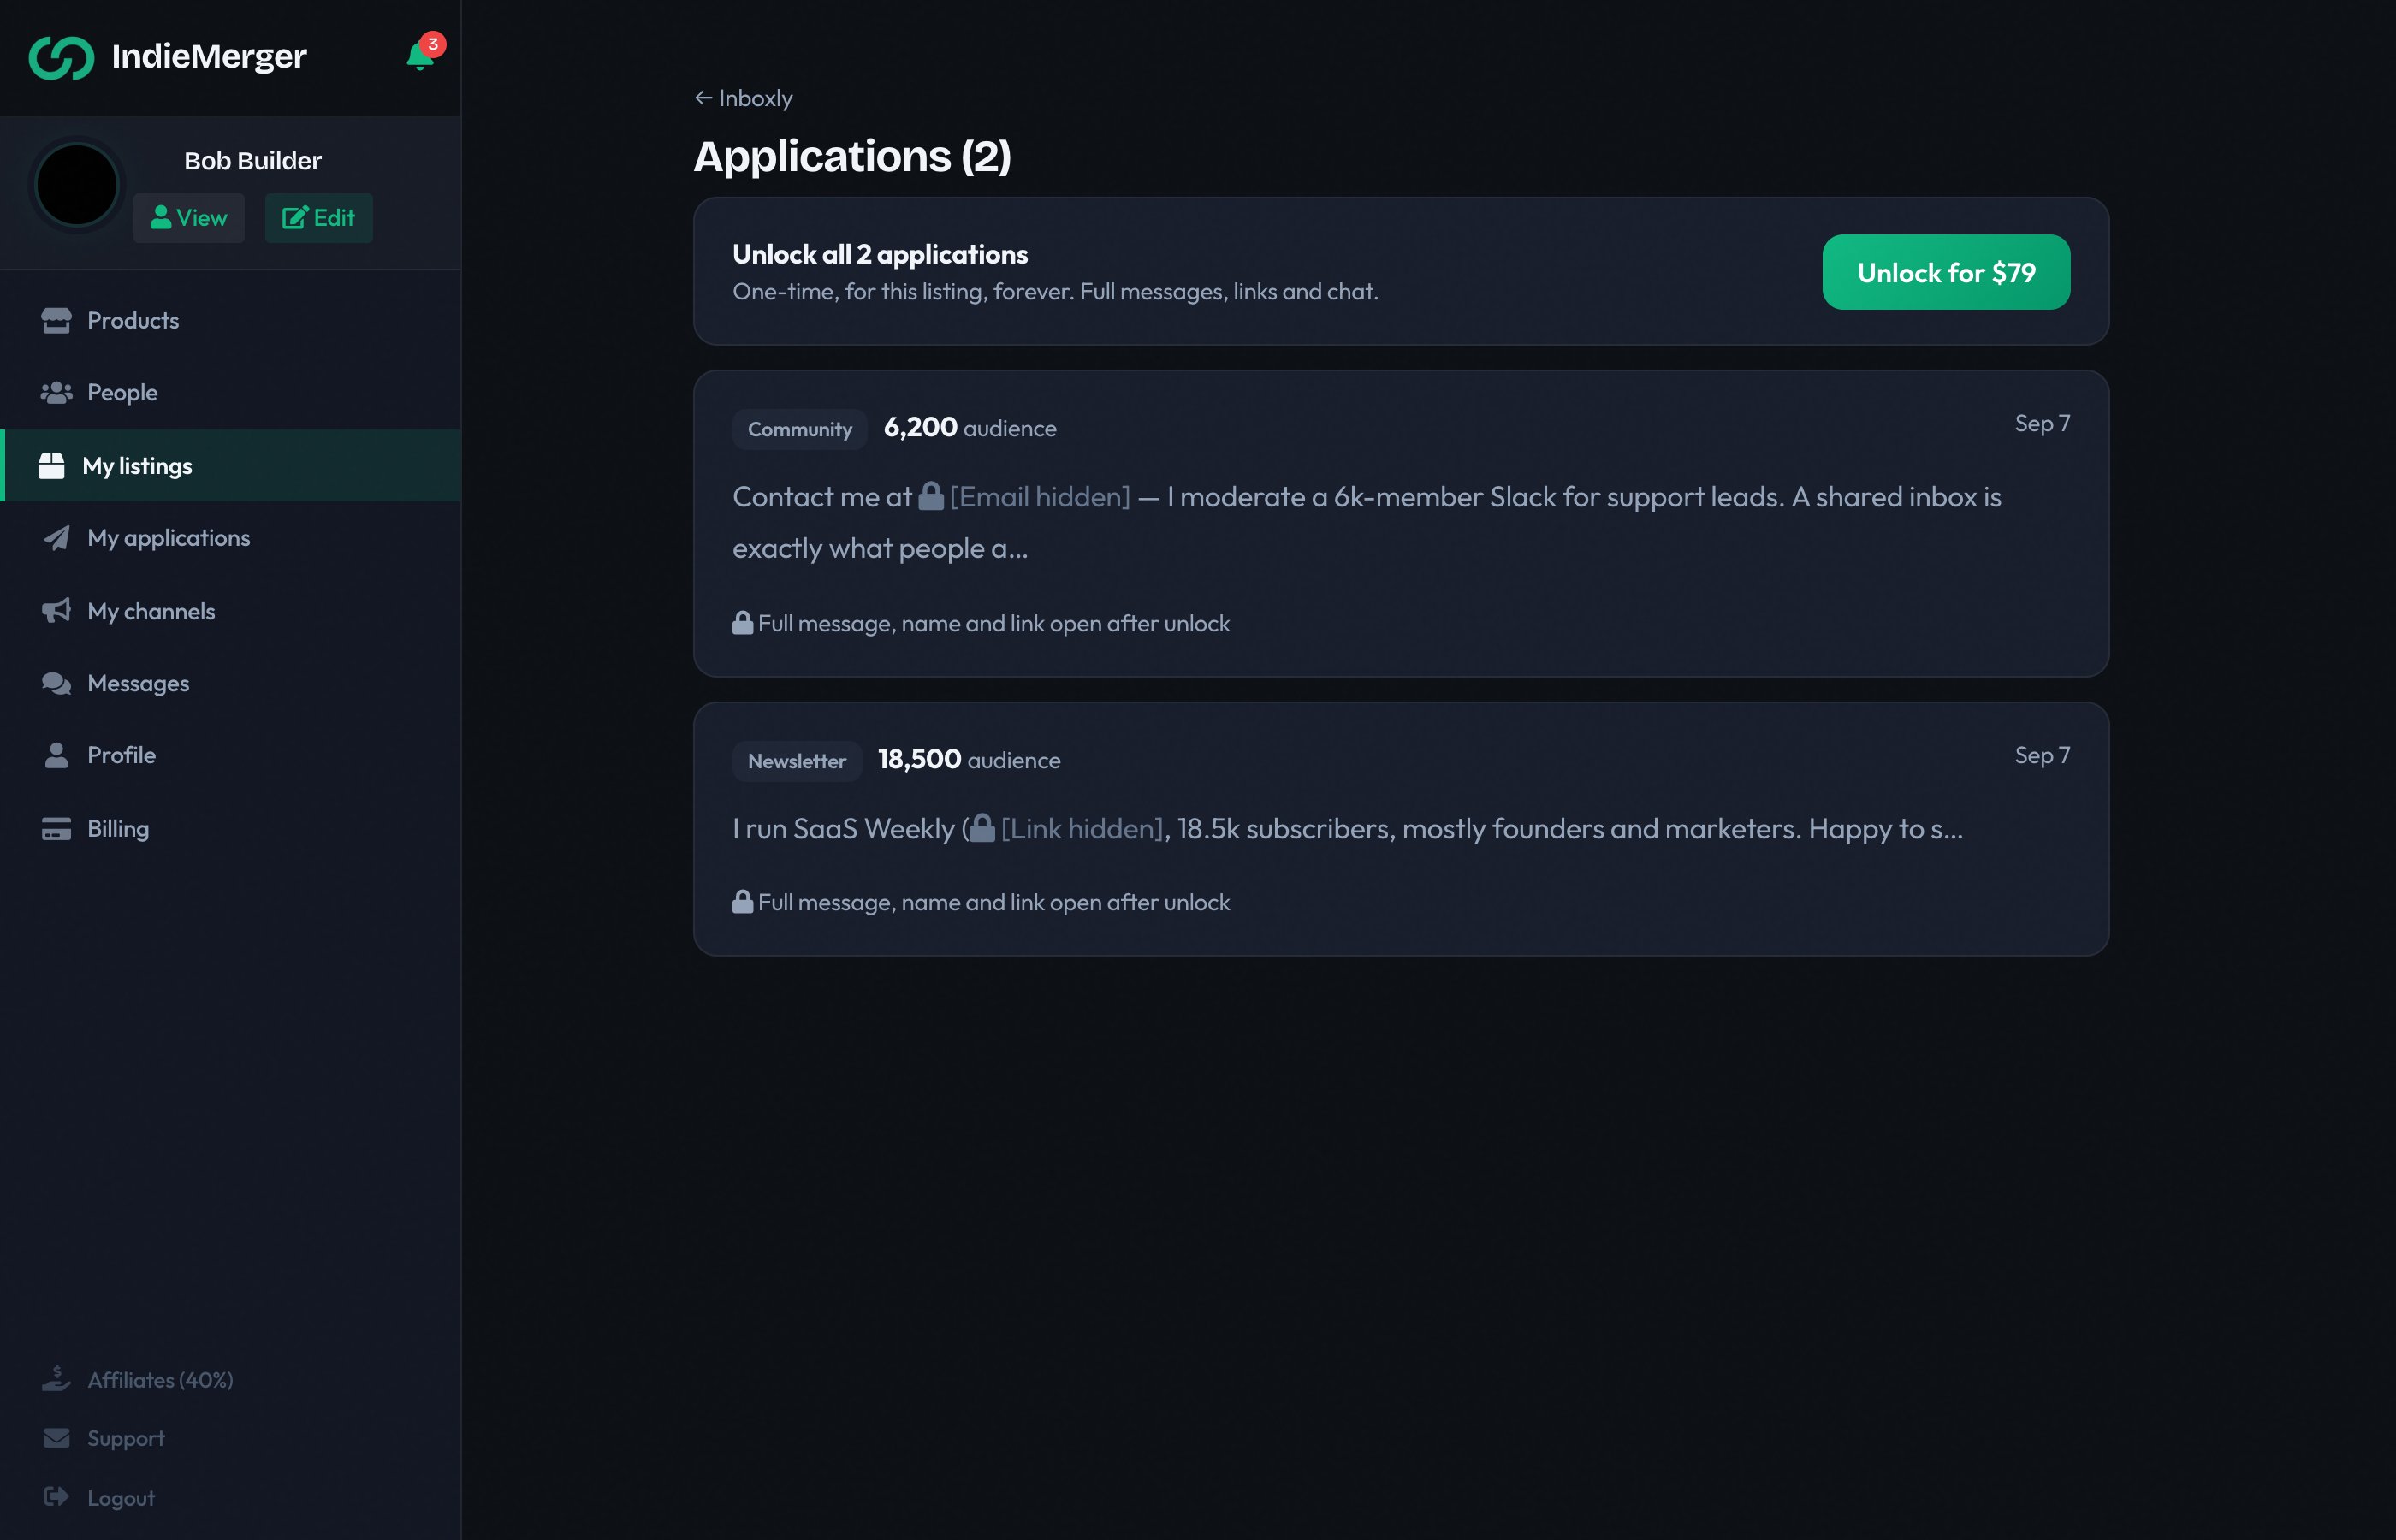This screenshot has height=1540, width=2396.
Task: Click the People group icon
Action: 56,392
